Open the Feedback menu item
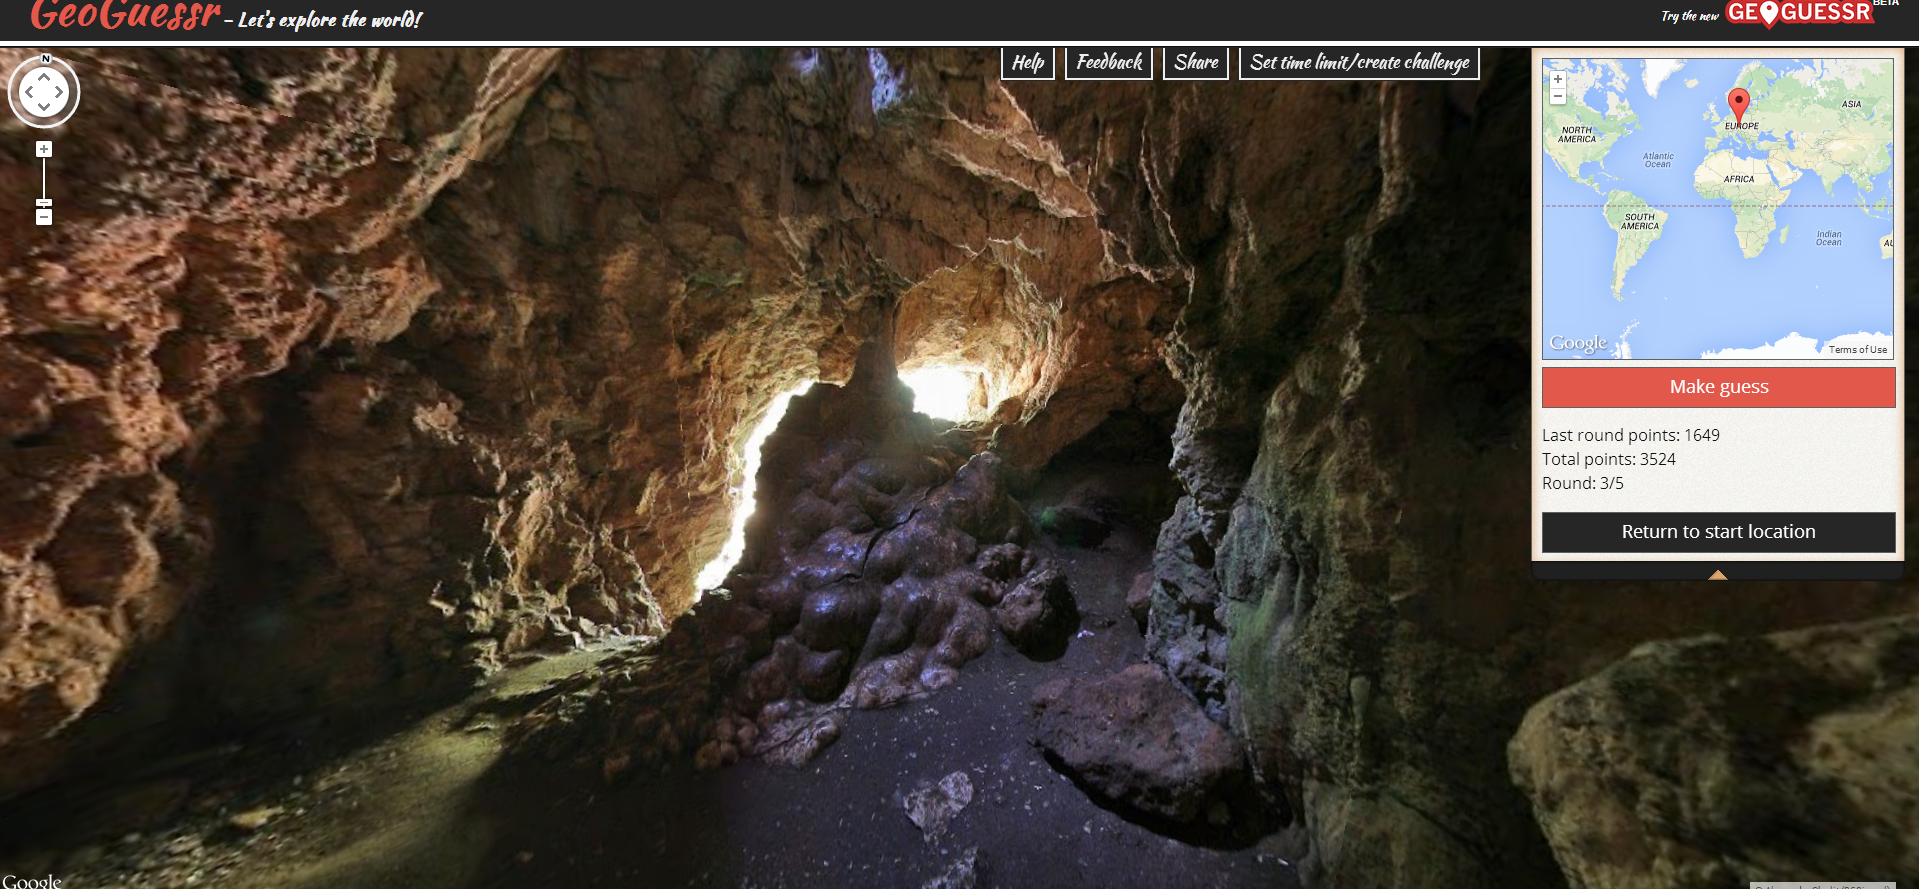1919x889 pixels. point(1109,62)
